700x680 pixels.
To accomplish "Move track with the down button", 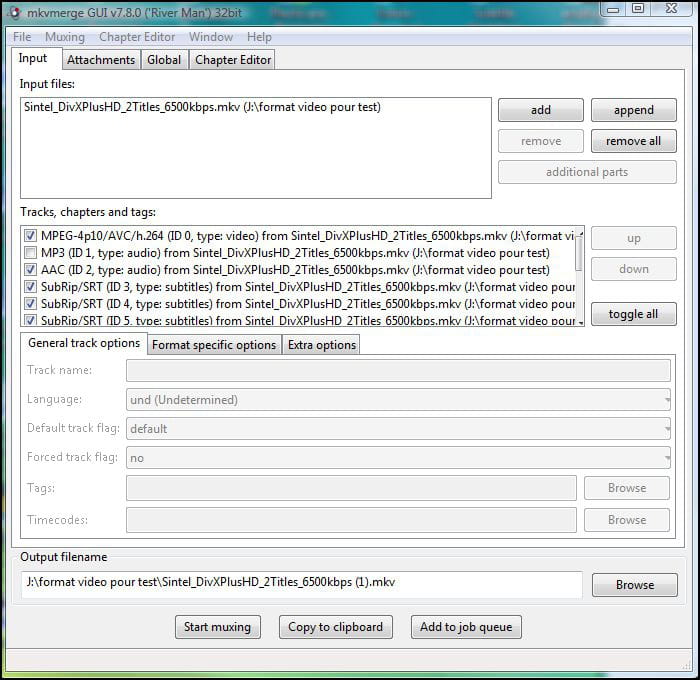I will tap(633, 269).
